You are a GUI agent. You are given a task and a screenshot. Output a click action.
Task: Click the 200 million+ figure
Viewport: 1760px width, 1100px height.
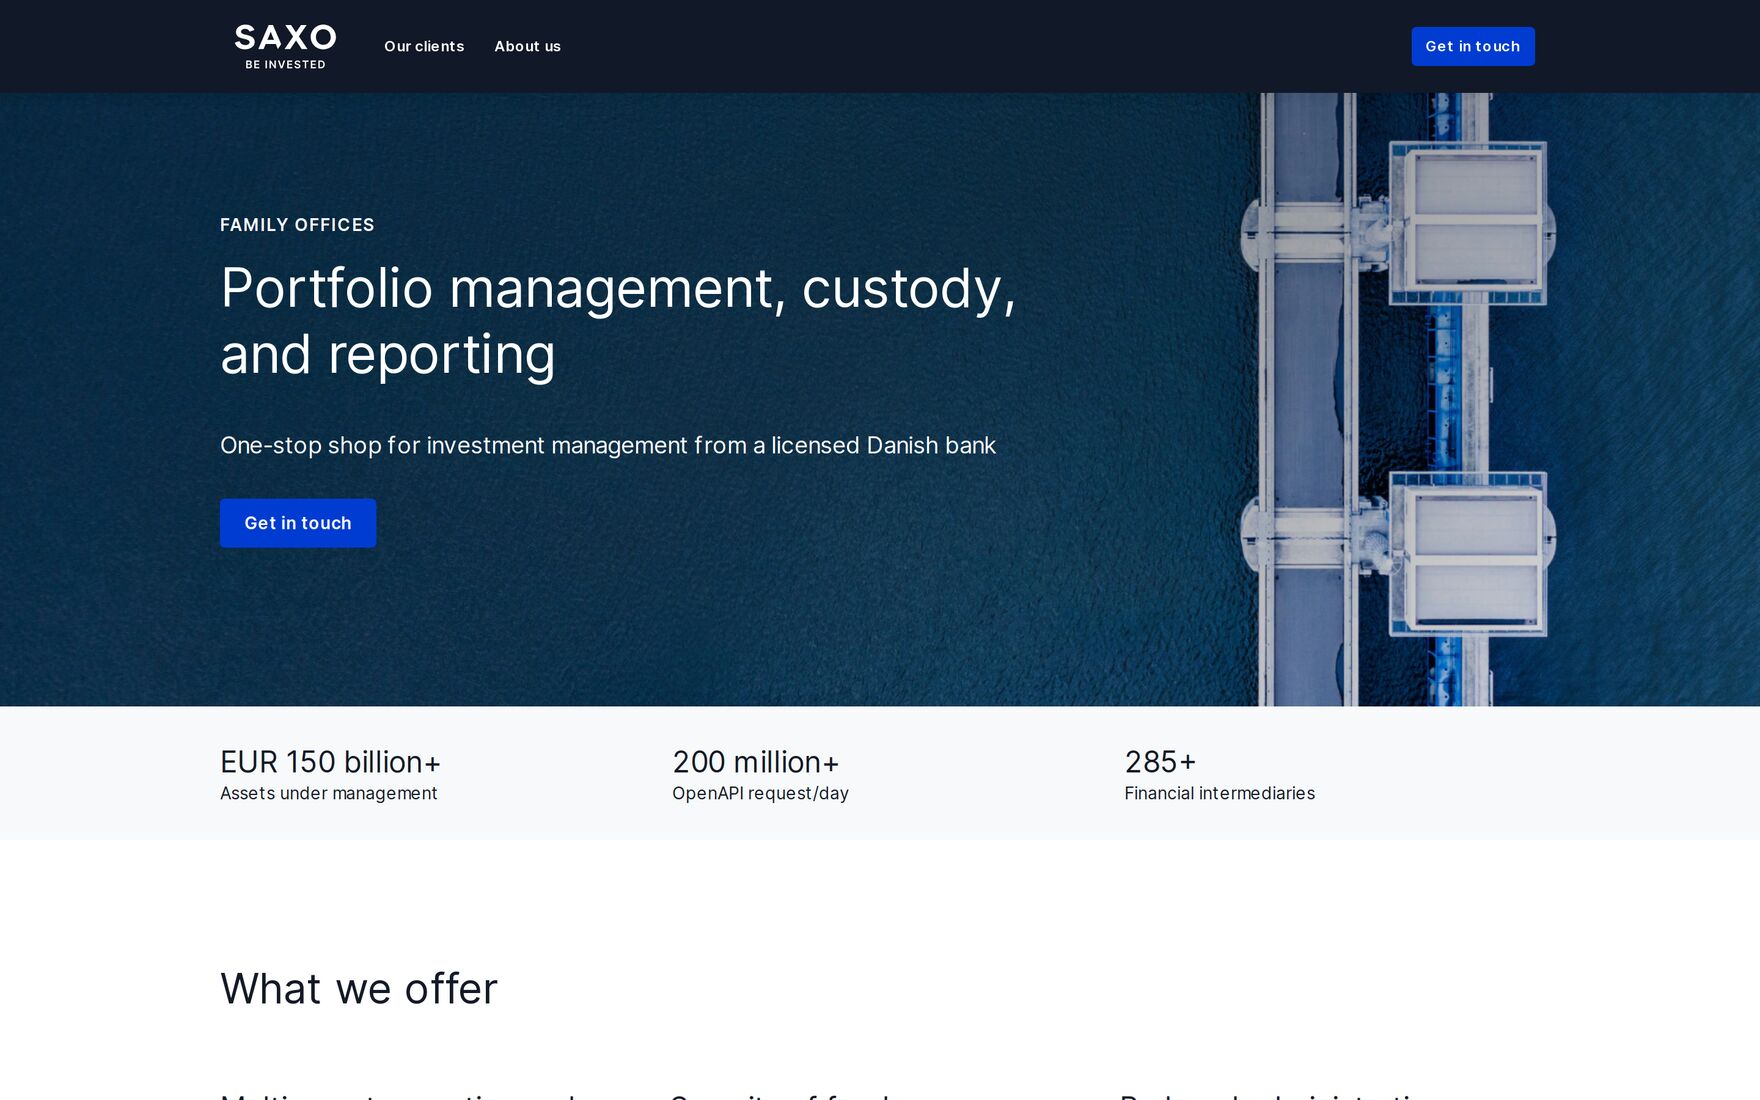coord(755,762)
